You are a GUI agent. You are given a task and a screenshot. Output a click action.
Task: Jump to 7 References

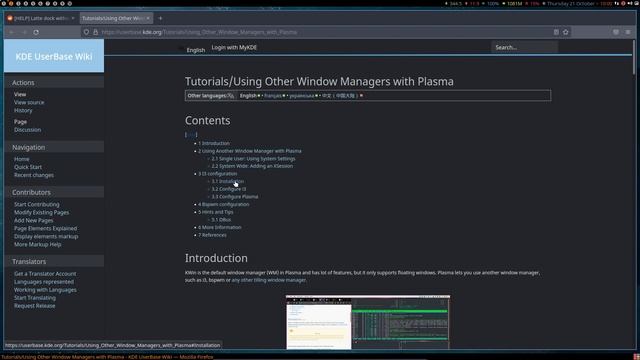(212, 235)
